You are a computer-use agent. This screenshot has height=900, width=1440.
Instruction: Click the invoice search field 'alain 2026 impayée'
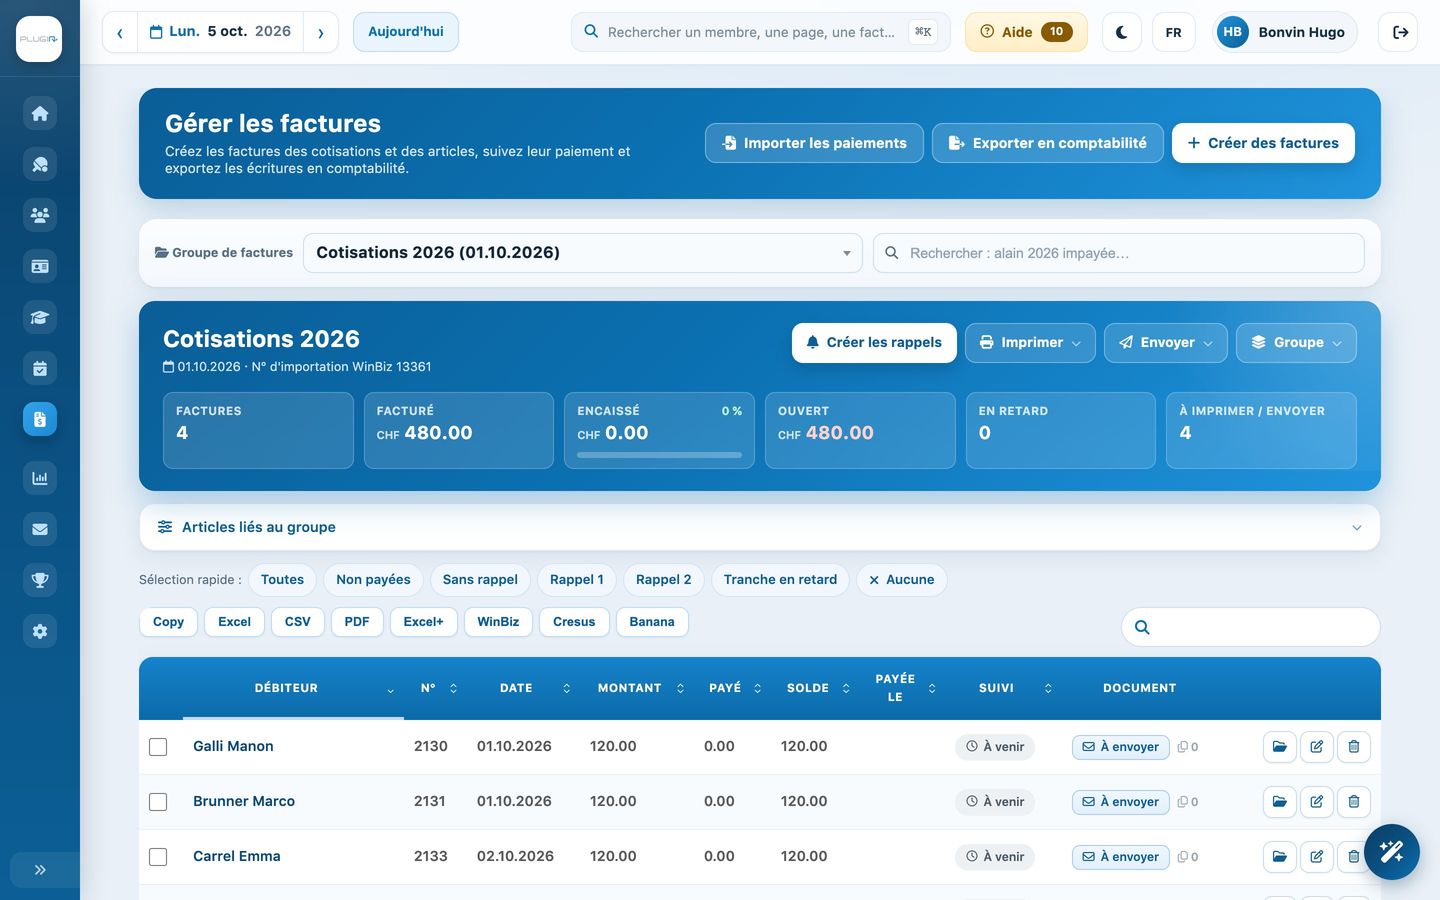coord(1119,253)
